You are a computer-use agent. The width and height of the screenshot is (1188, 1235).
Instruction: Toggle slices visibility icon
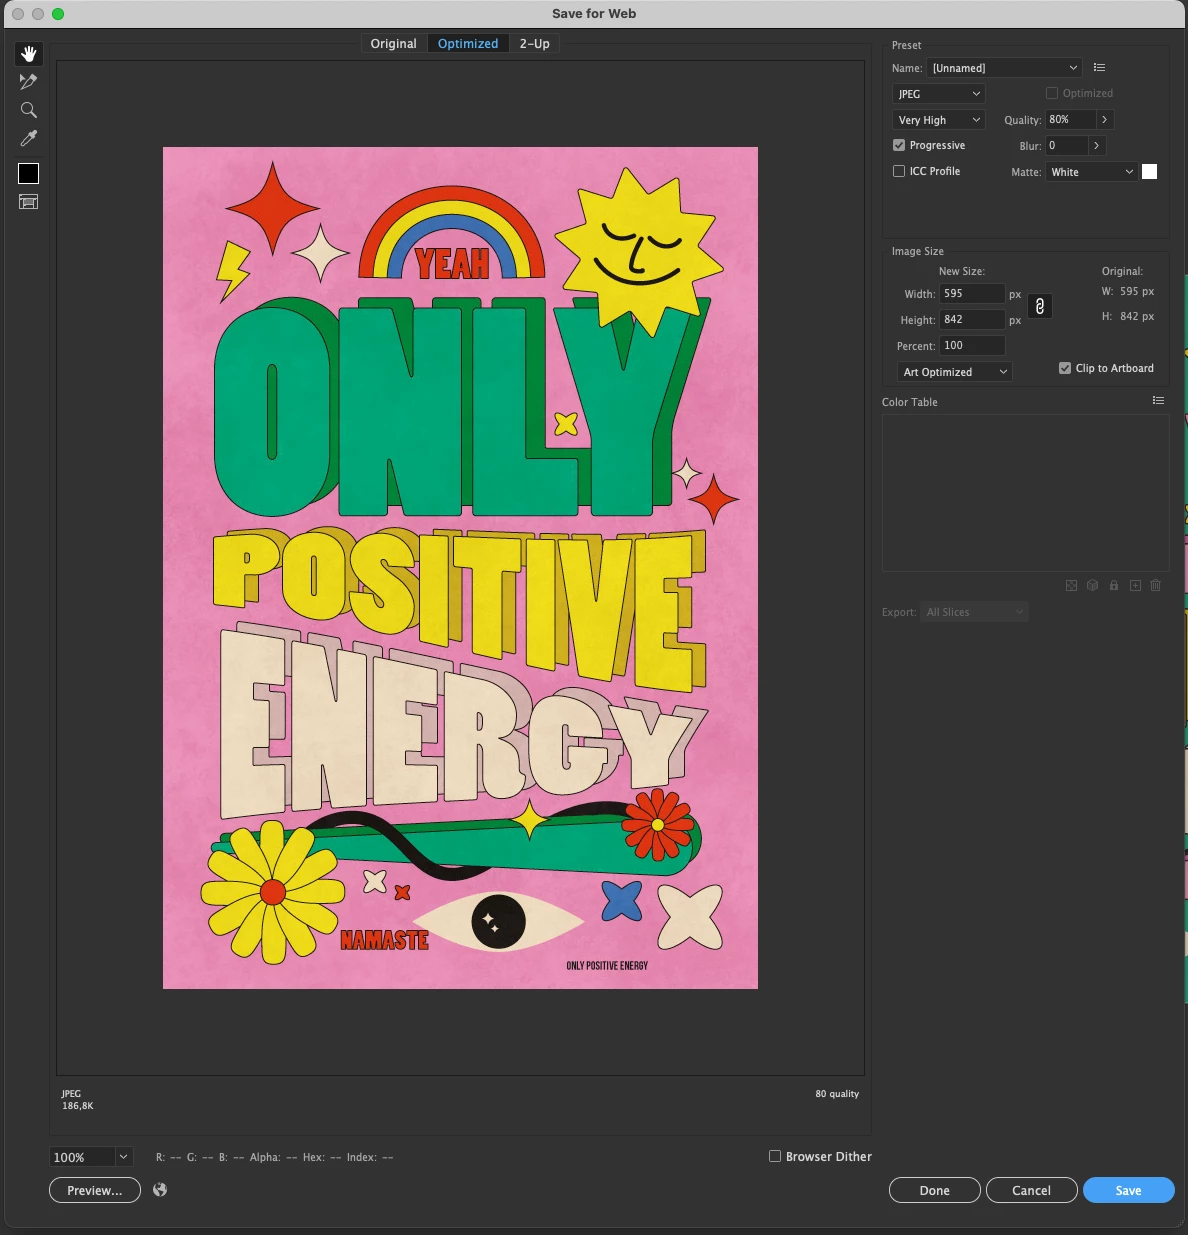(x=29, y=202)
